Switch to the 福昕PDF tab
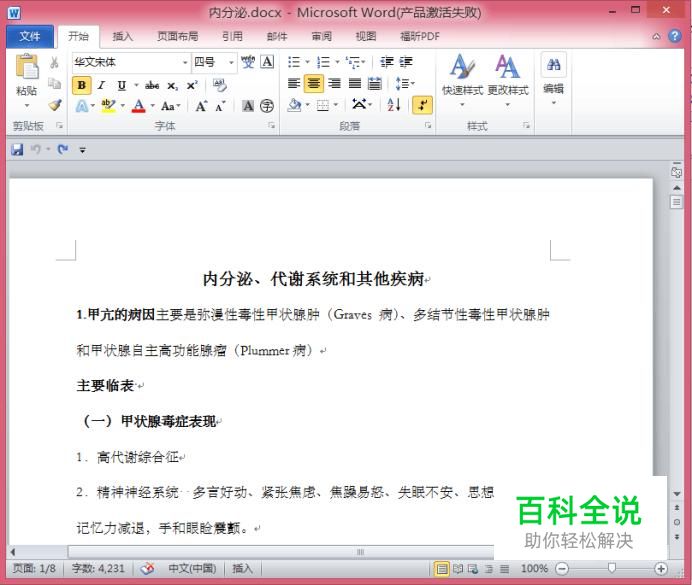The width and height of the screenshot is (692, 585). pyautogui.click(x=420, y=36)
